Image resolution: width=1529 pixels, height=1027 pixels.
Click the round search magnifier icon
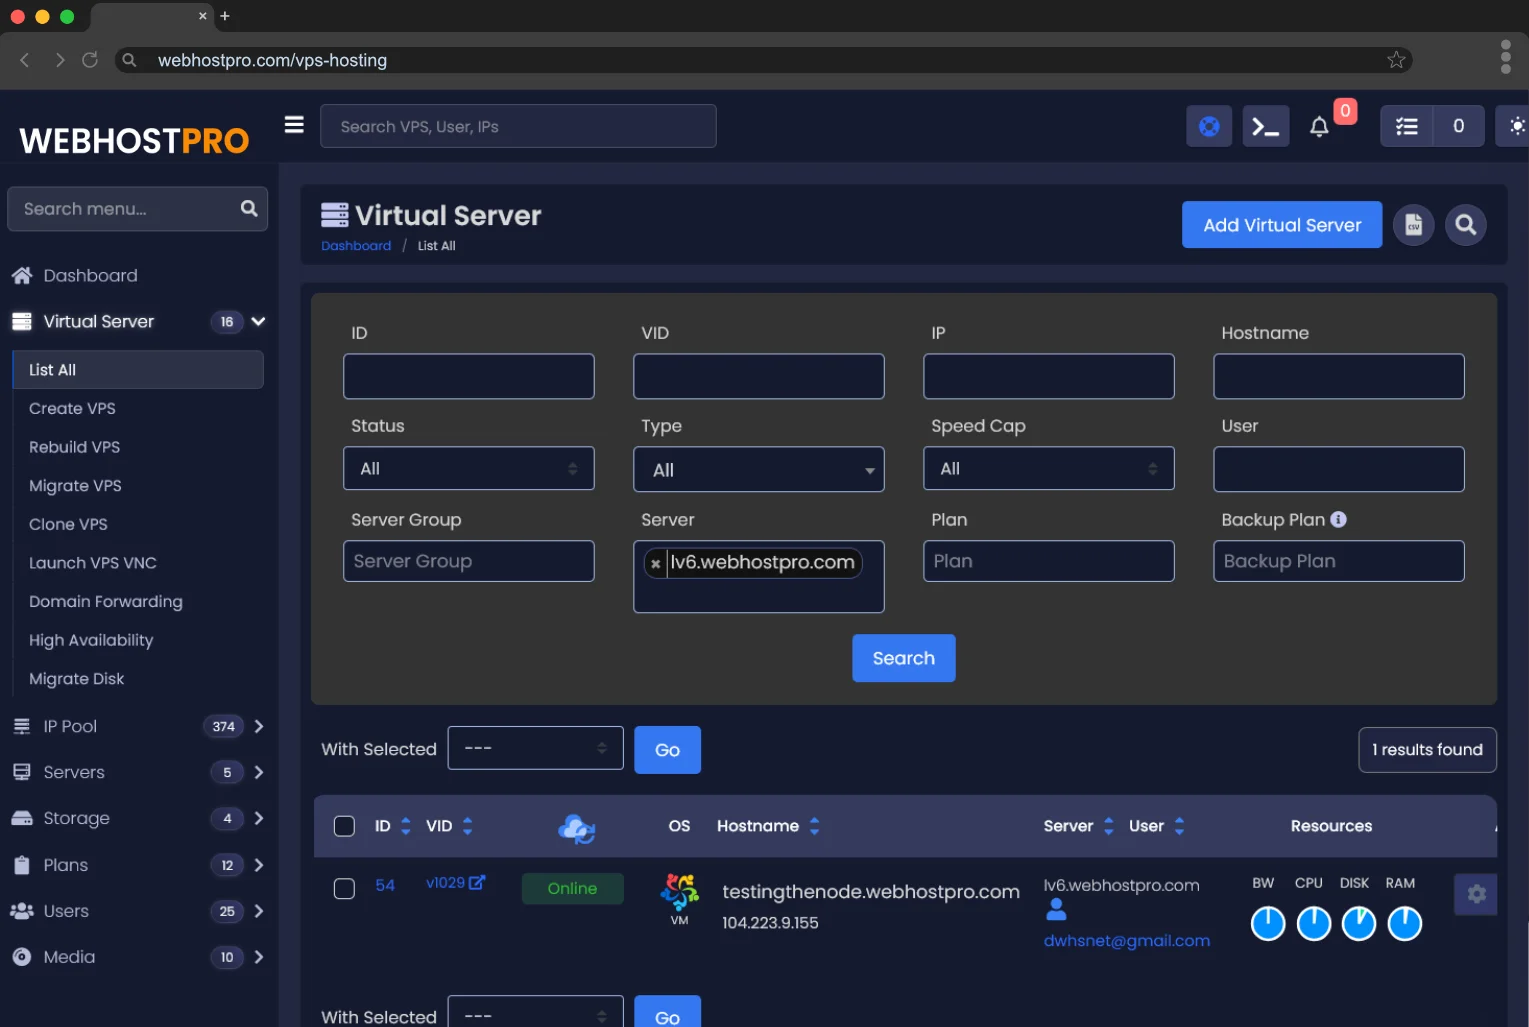tap(1466, 225)
